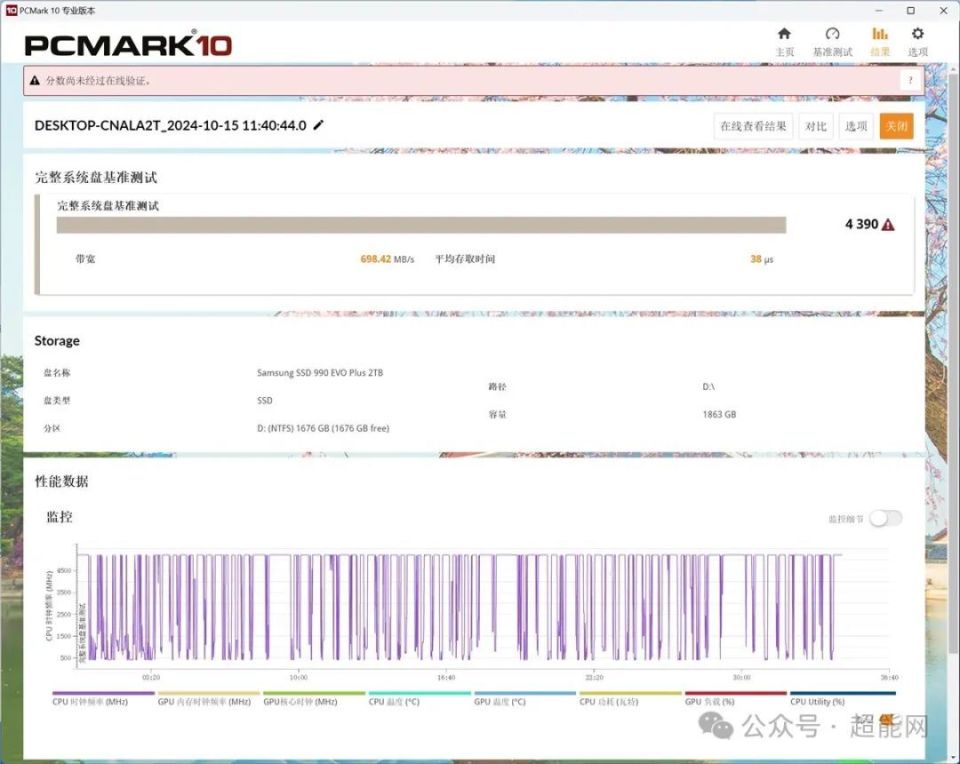This screenshot has width=960, height=764.
Task: Click the full system drive benchmark score bar
Action: pos(421,225)
